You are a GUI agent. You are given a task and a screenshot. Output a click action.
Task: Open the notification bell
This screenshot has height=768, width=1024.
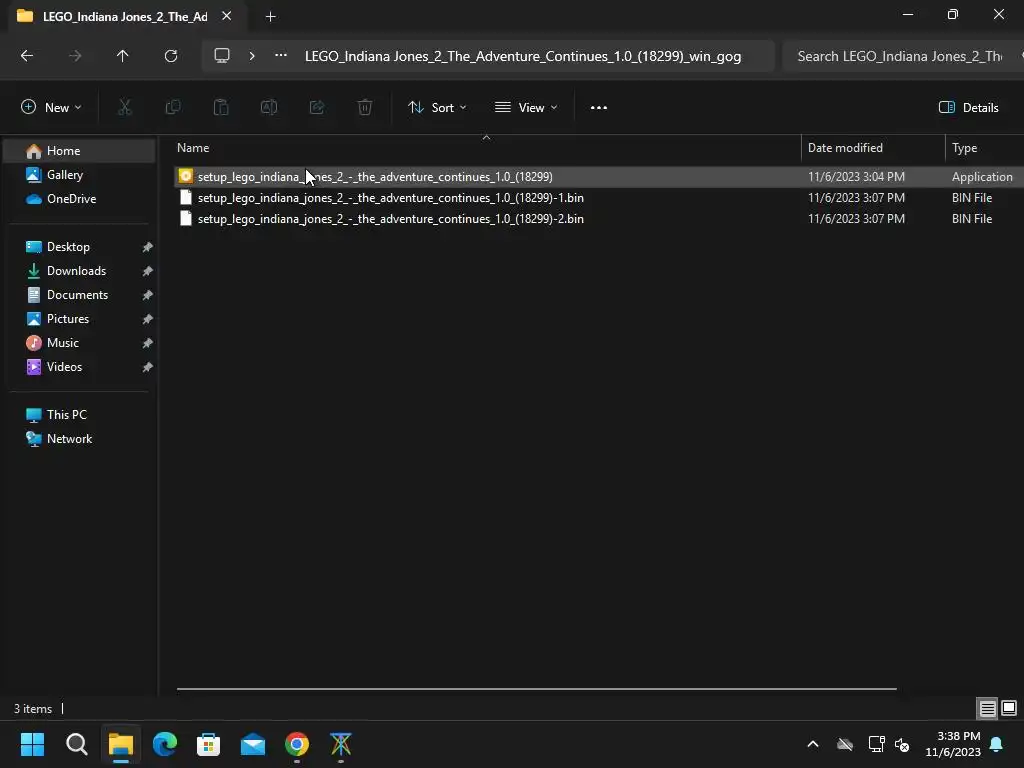[997, 744]
